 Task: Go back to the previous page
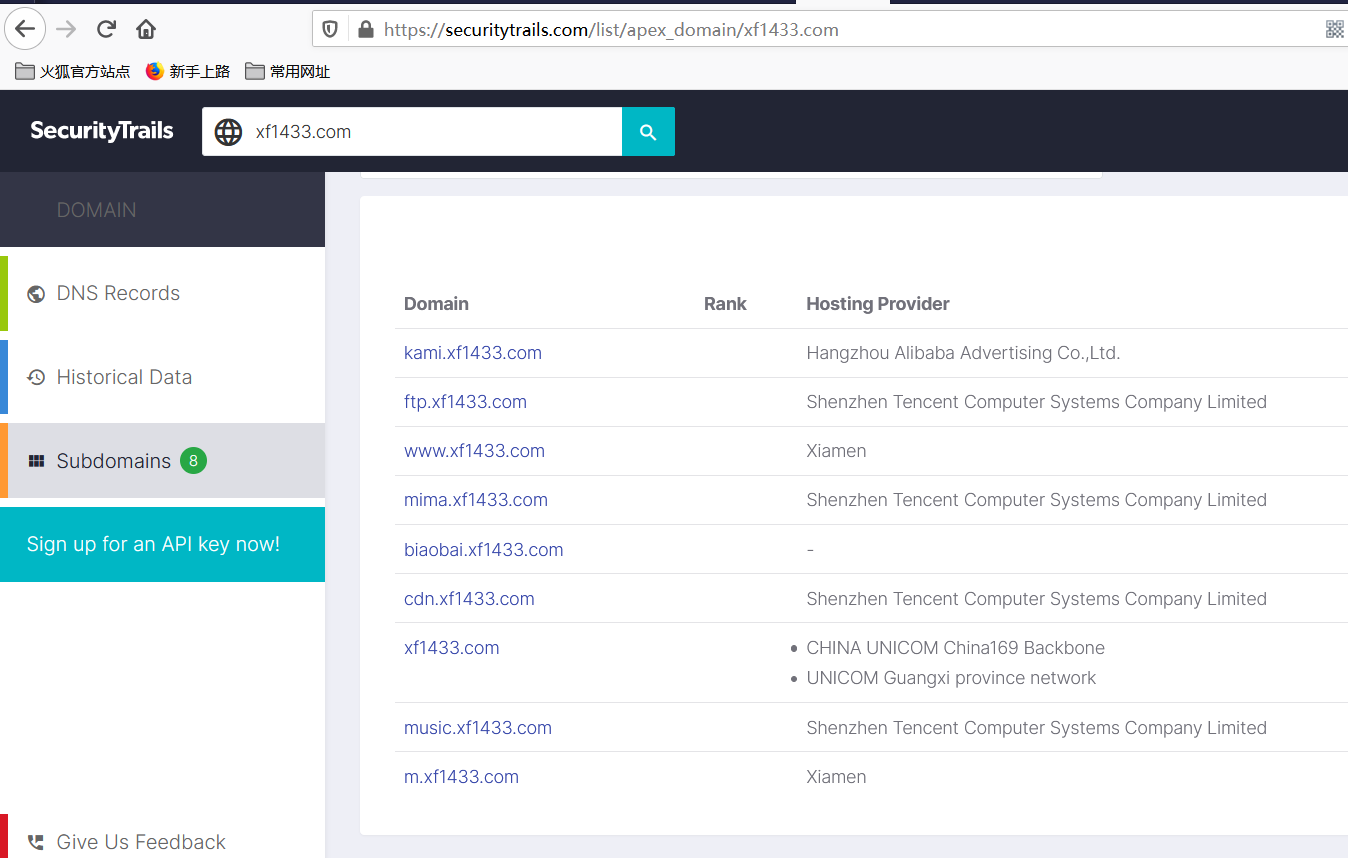[x=26, y=28]
